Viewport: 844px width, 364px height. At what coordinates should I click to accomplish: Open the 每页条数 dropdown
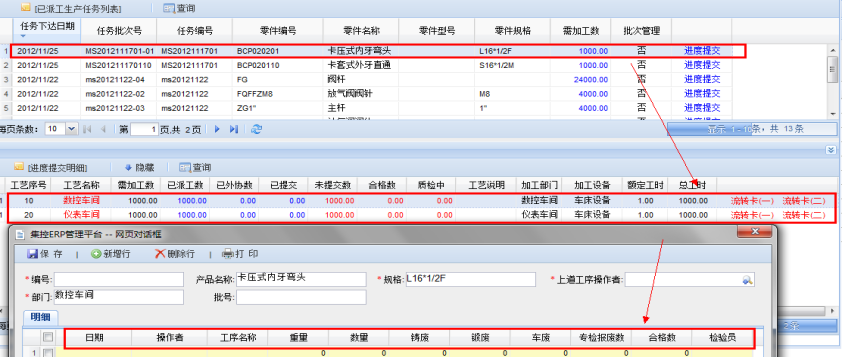(71, 129)
